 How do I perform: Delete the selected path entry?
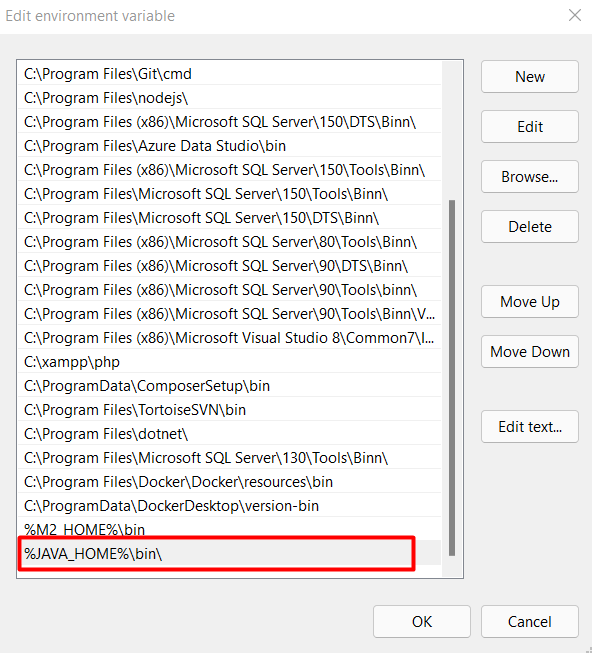(x=530, y=227)
